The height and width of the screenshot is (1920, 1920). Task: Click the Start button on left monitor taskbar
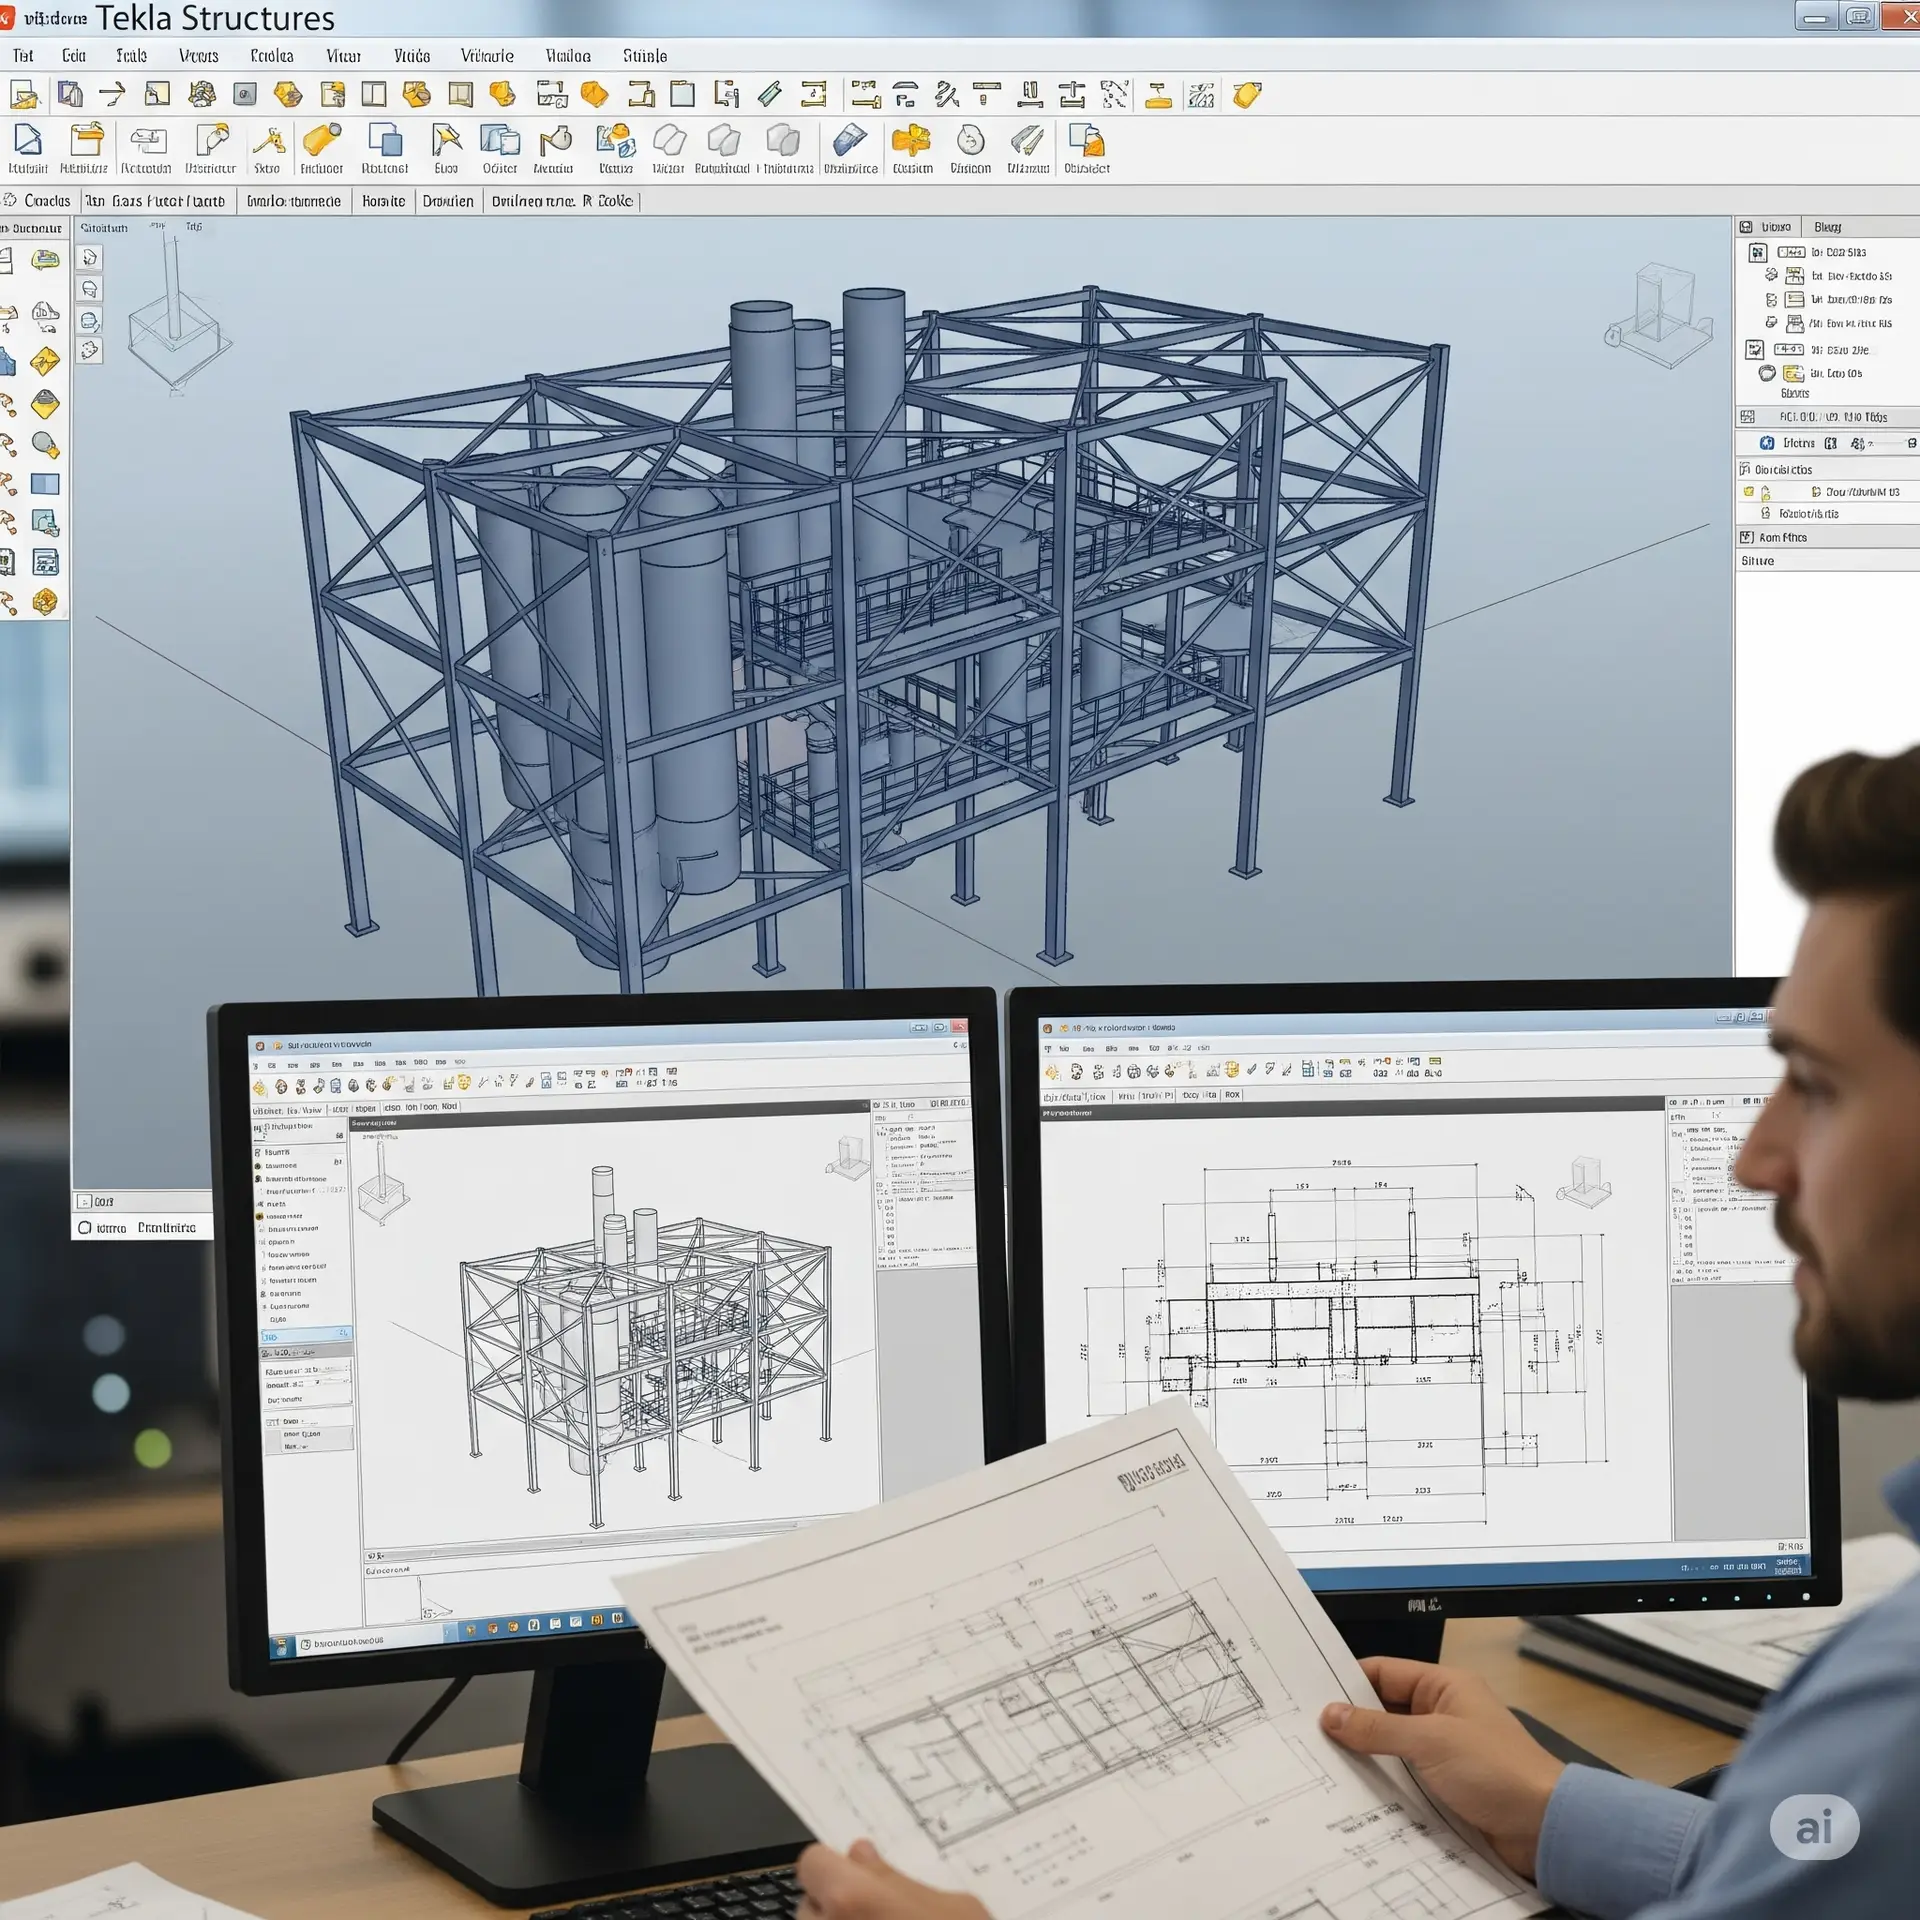click(x=283, y=1645)
